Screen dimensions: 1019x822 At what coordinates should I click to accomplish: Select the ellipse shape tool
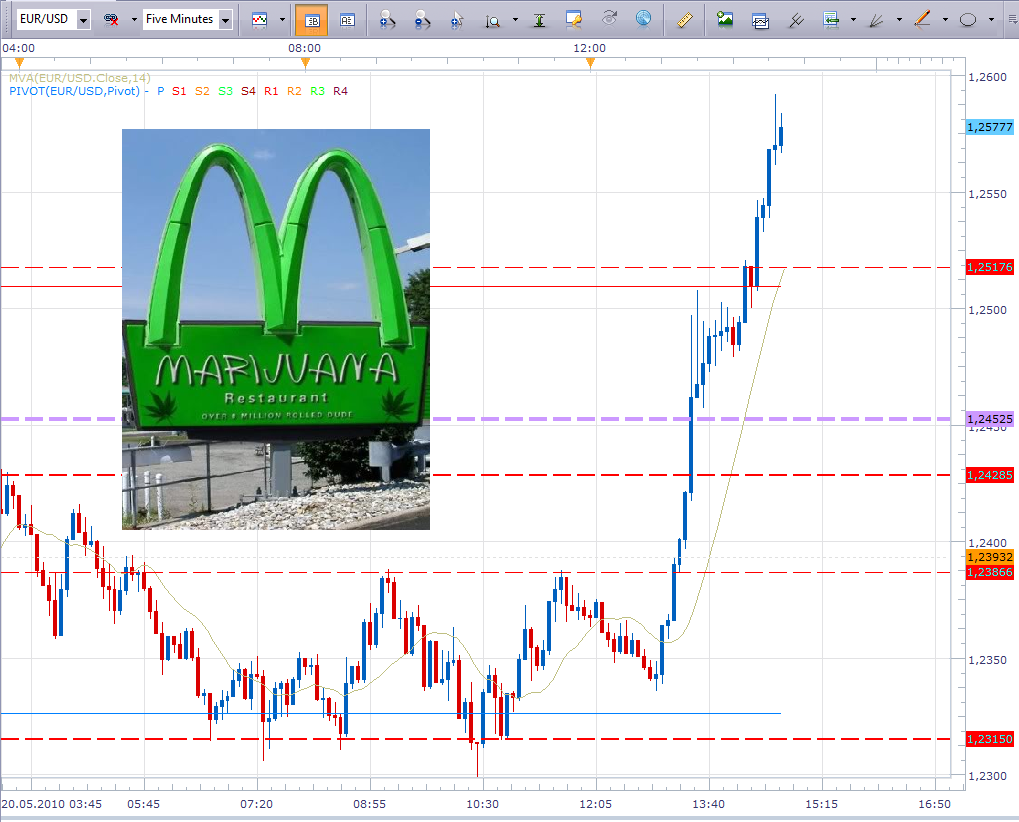(968, 19)
